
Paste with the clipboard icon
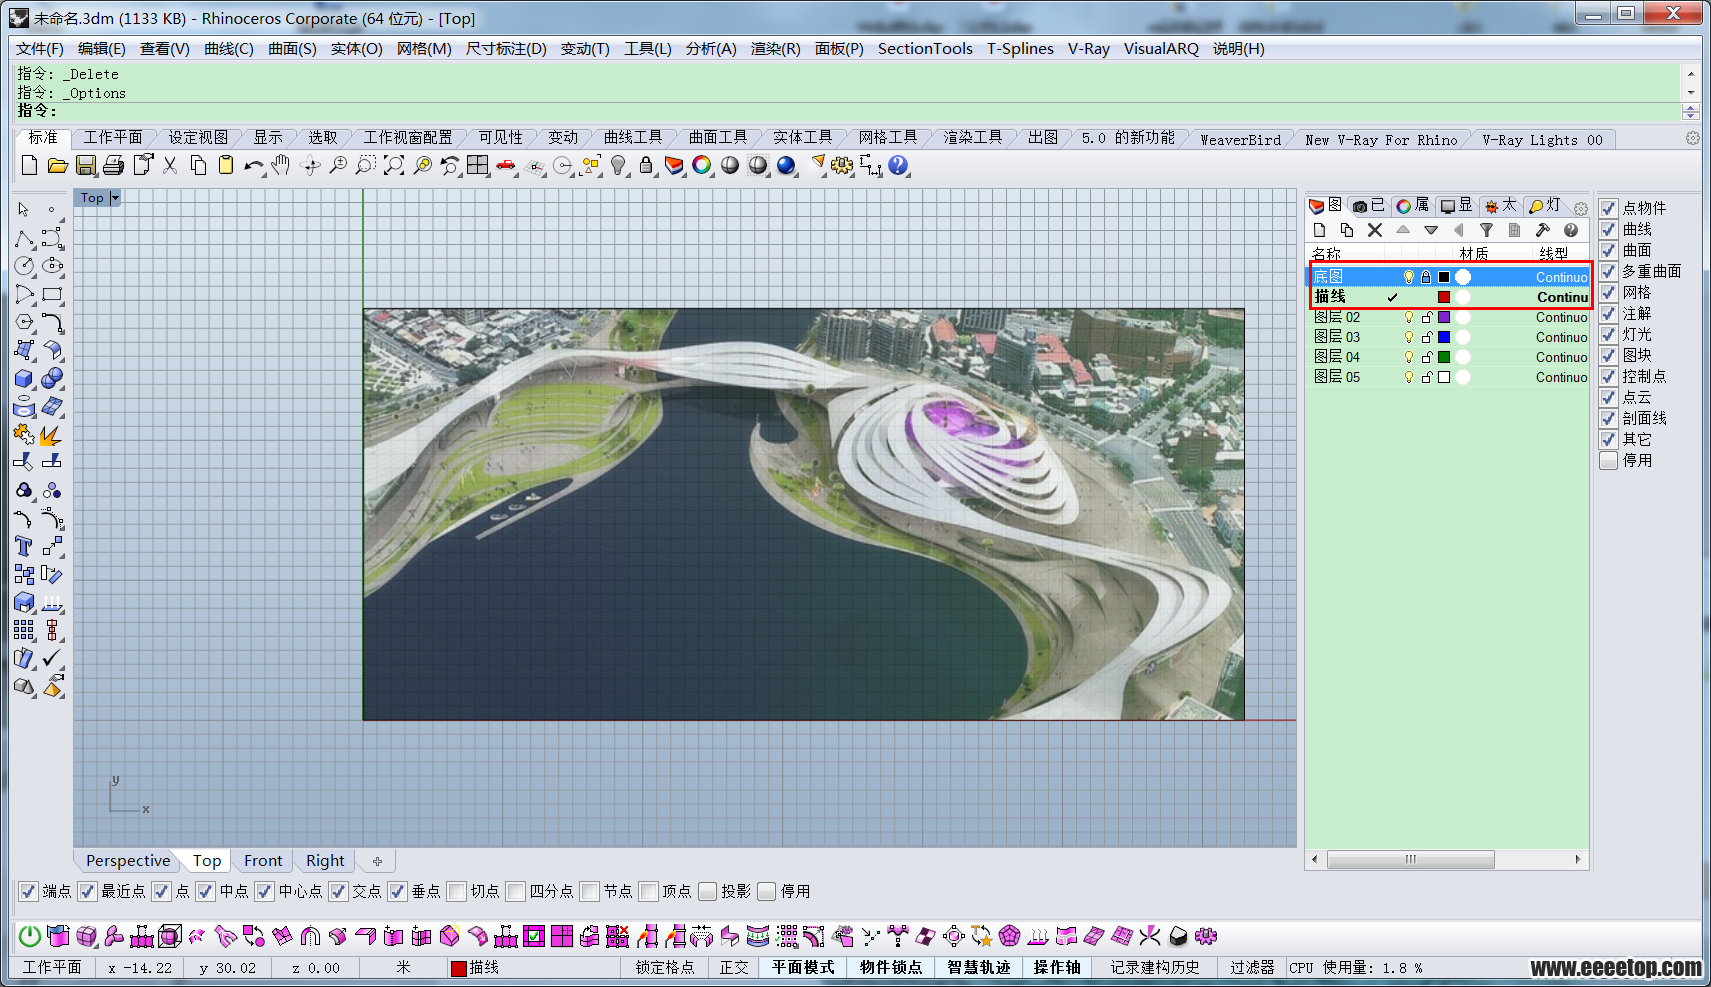(226, 165)
